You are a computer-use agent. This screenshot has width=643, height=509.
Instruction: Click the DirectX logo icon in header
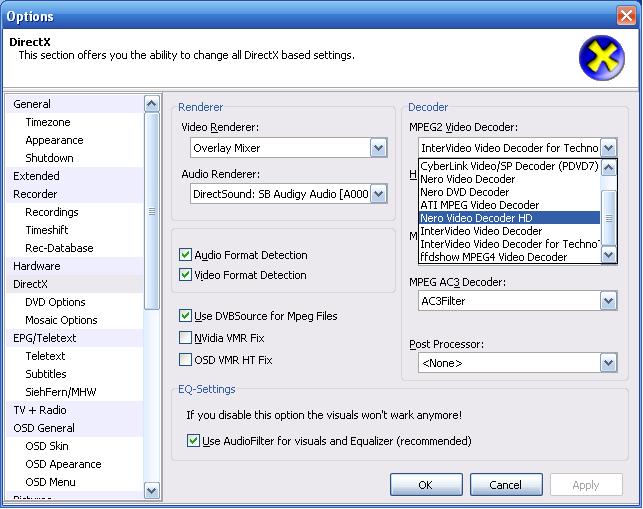coord(602,57)
